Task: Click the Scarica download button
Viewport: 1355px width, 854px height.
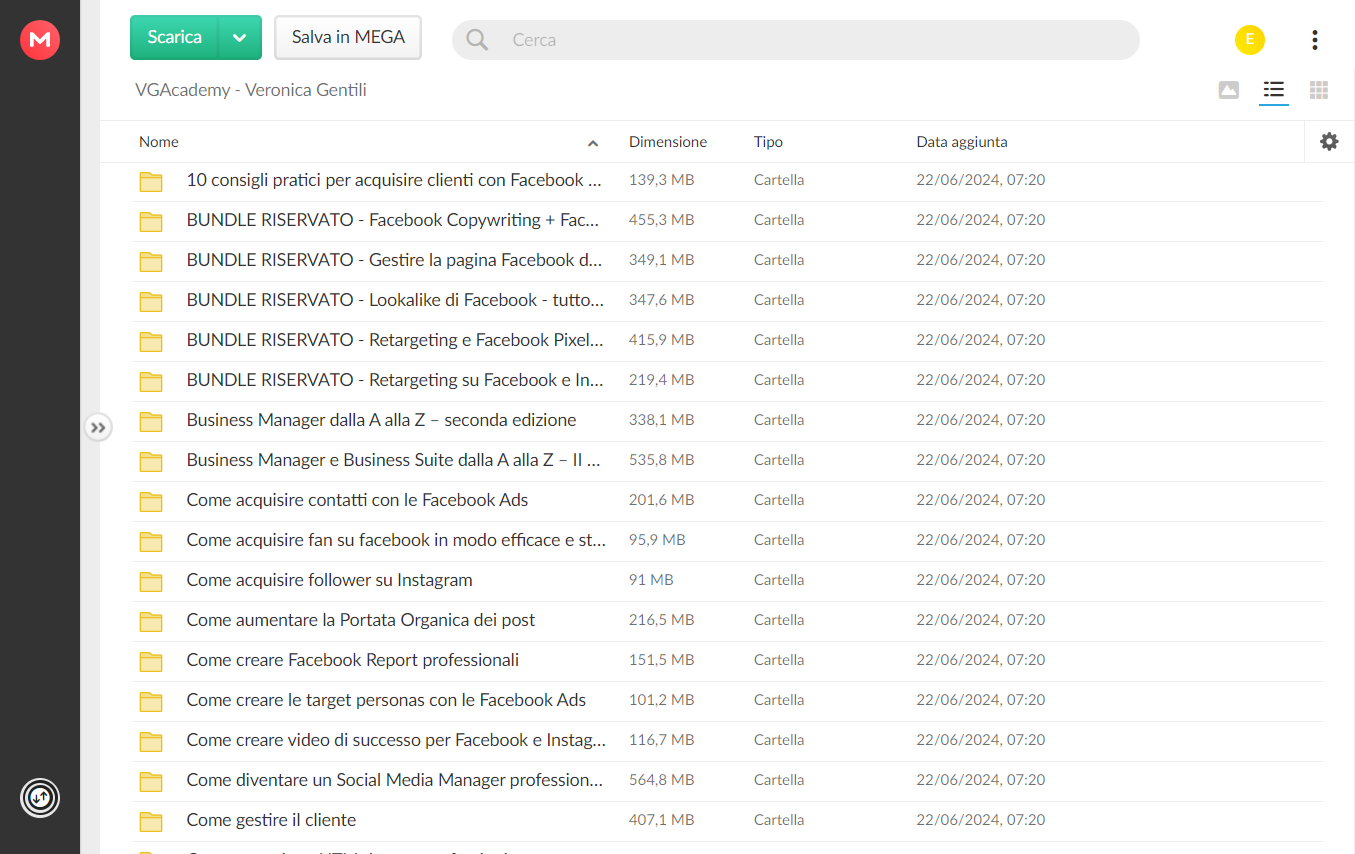Action: pos(175,37)
